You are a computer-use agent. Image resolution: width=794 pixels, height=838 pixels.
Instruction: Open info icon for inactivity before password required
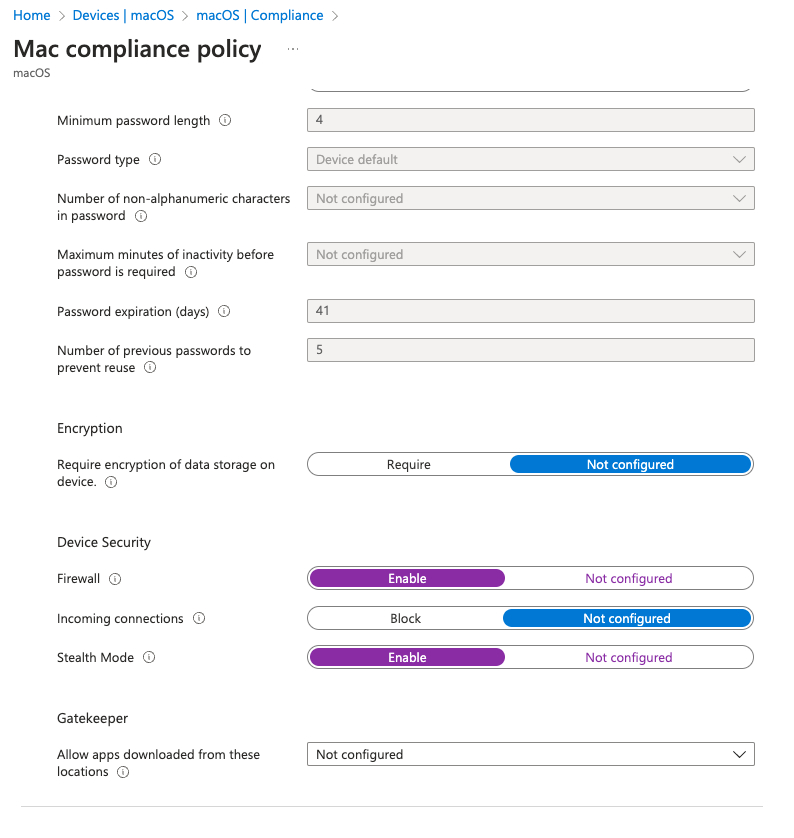[191, 272]
